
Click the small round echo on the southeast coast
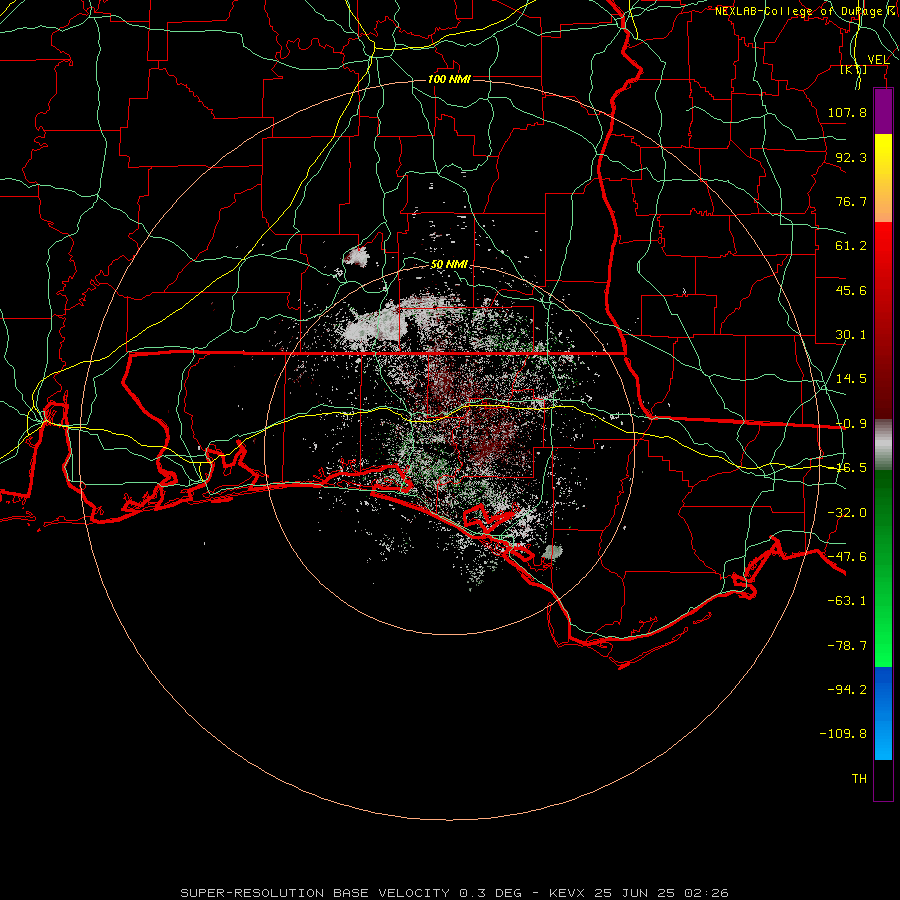[552, 552]
